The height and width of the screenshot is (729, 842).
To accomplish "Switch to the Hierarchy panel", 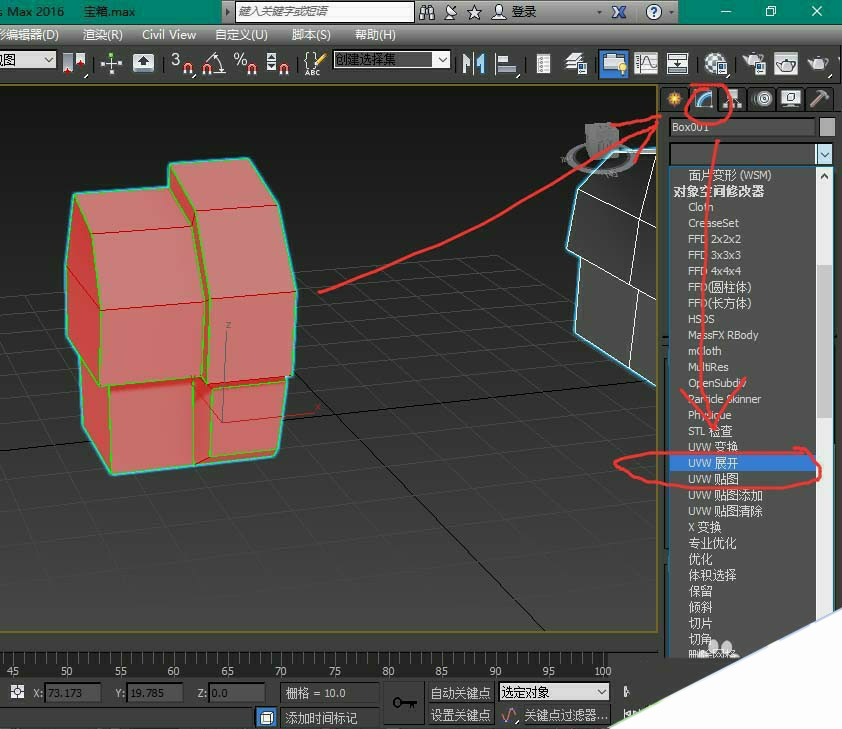I will point(732,99).
